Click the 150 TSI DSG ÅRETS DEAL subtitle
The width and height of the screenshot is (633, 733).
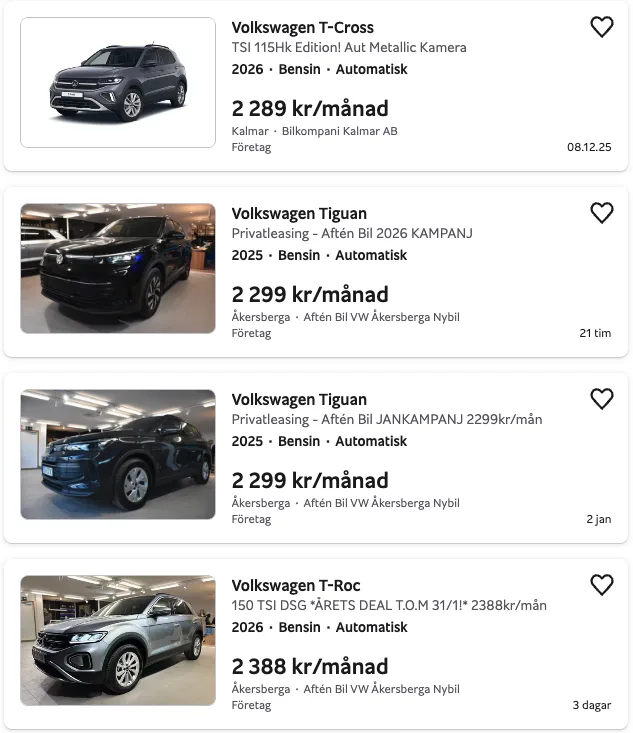click(389, 606)
